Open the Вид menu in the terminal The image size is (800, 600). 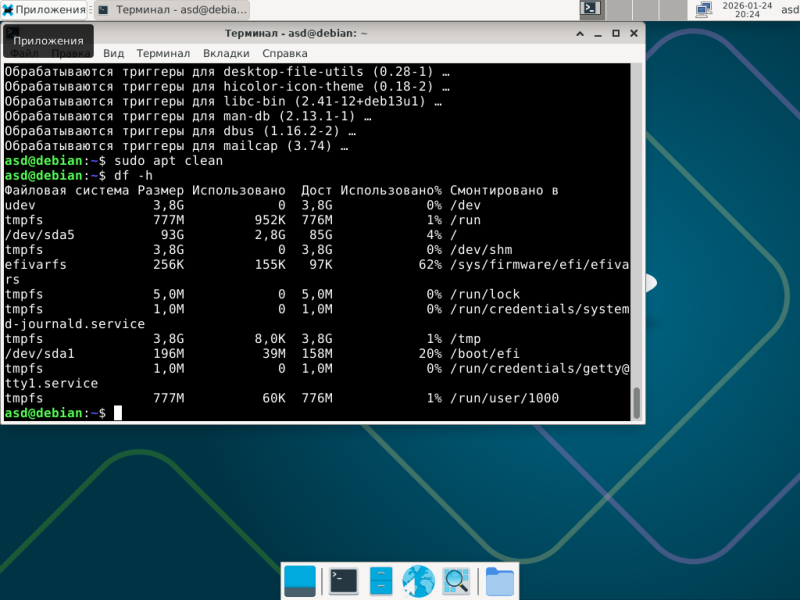point(113,53)
